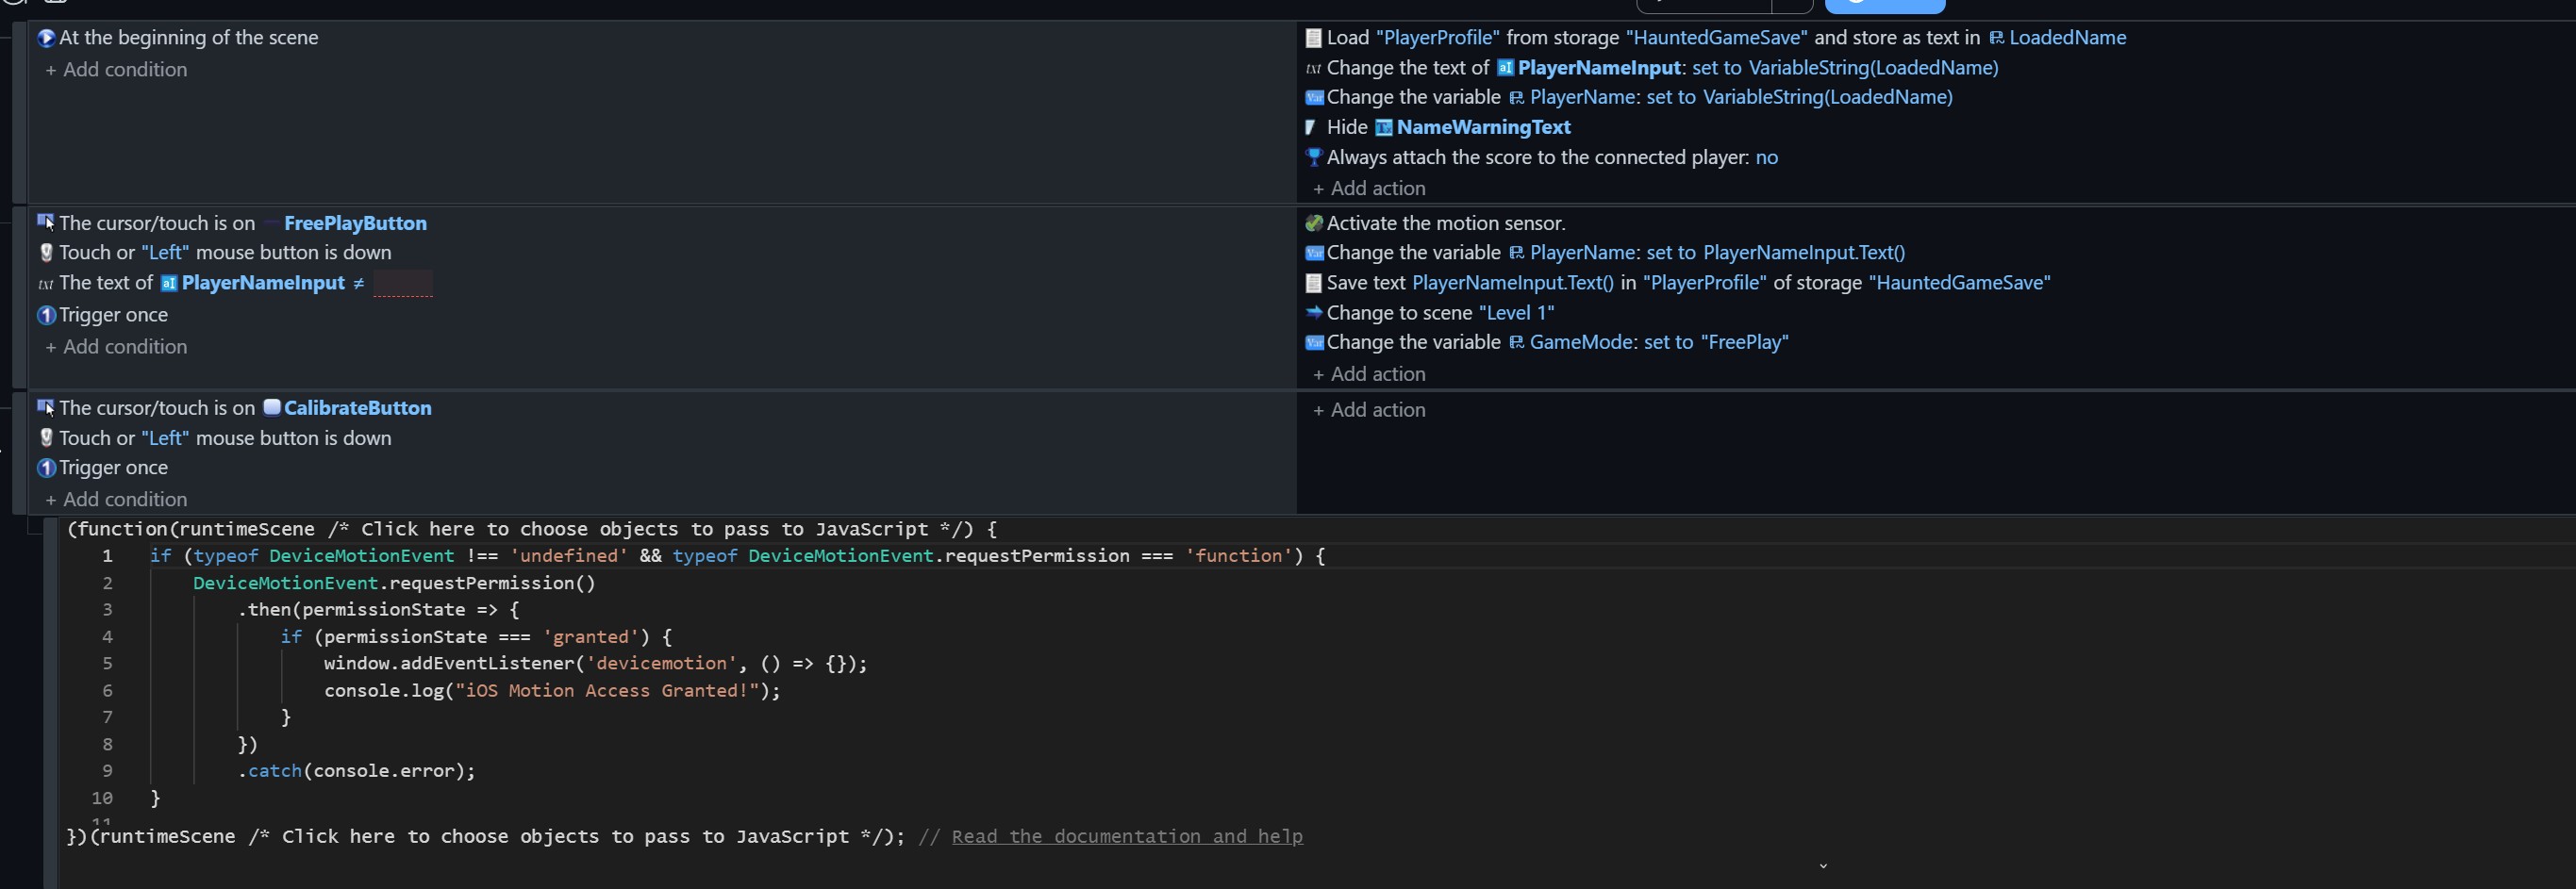Add condition to the CalibrateButton event
2576x889 pixels.
[116, 499]
